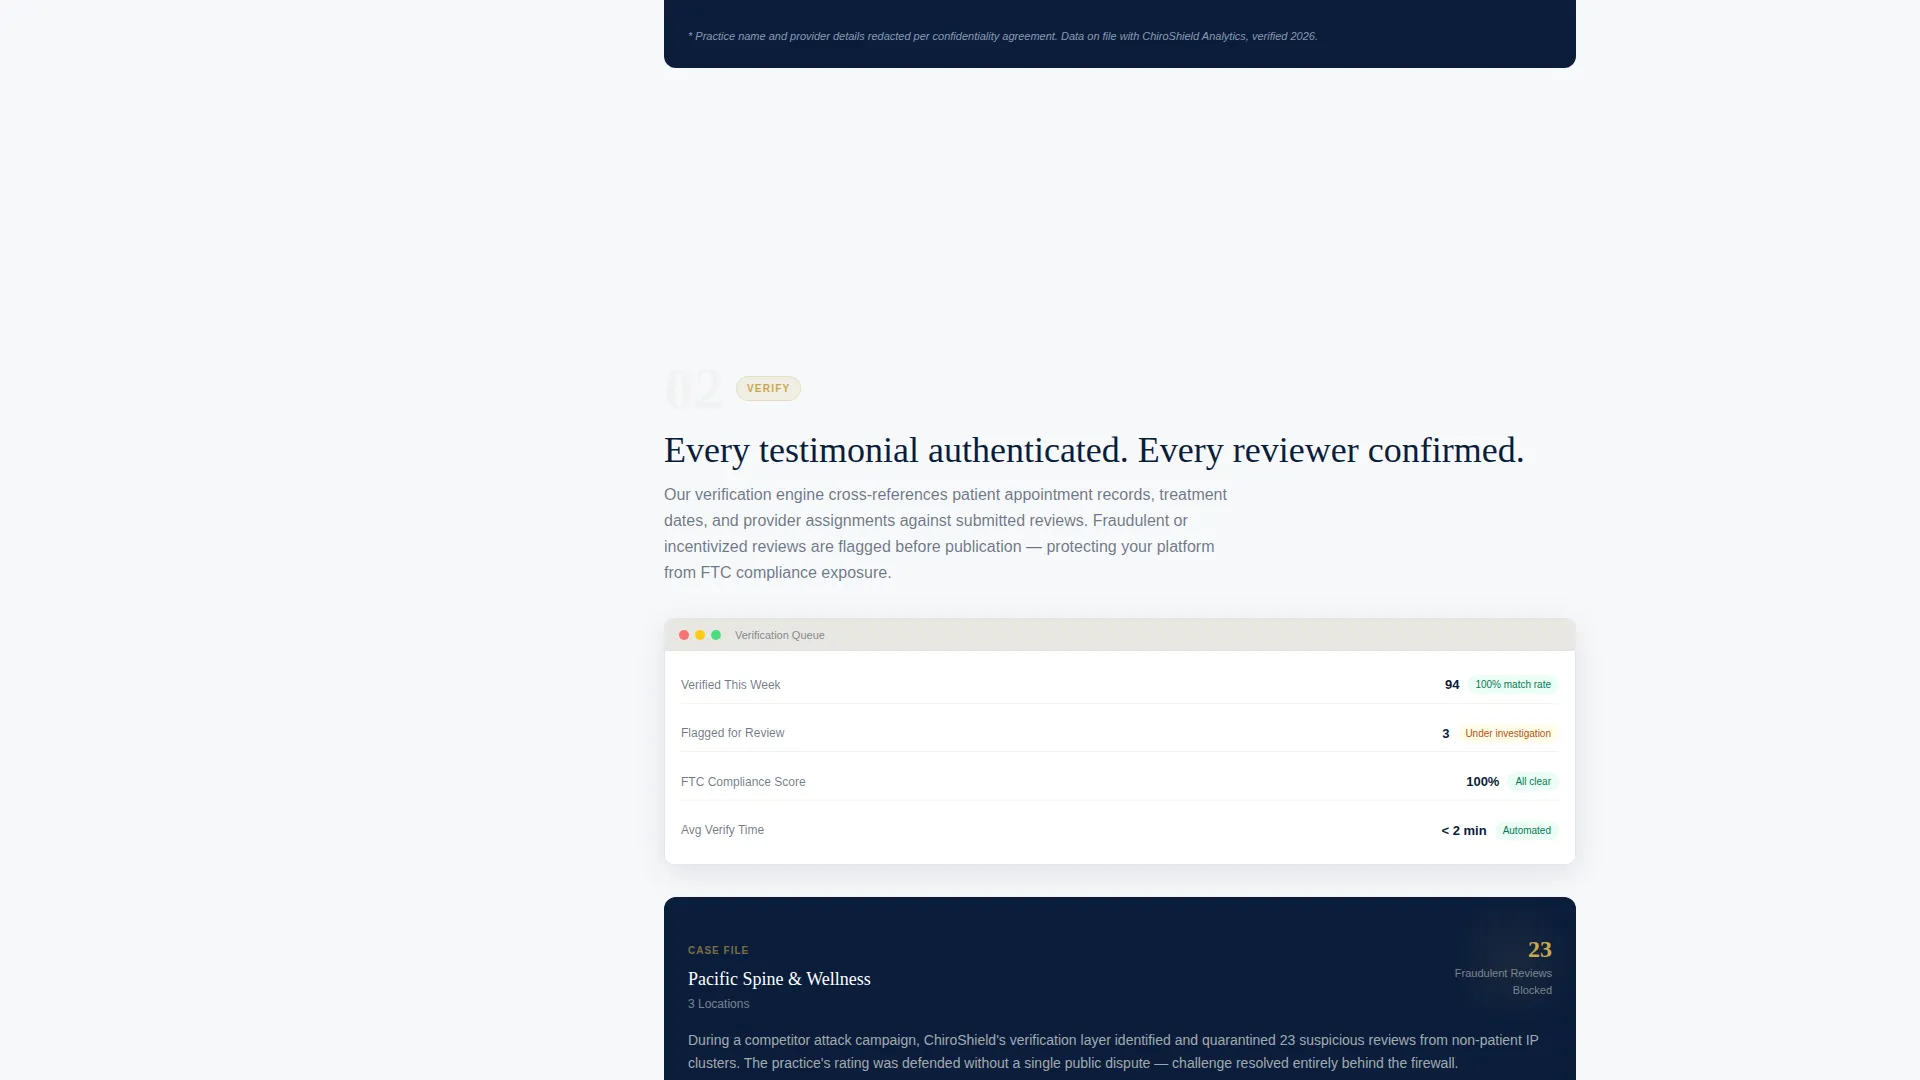Click the competitor attack campaign paragraph
Image resolution: width=1920 pixels, height=1080 pixels.
click(x=1113, y=1052)
